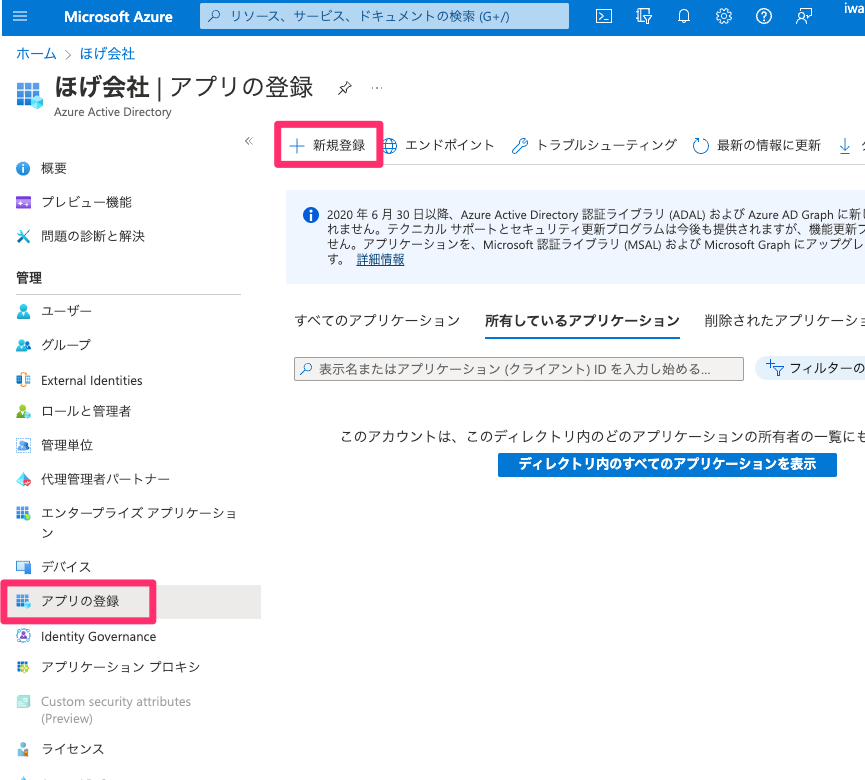
Task: Collapse the sidebar with the double chevron
Action: point(248,141)
